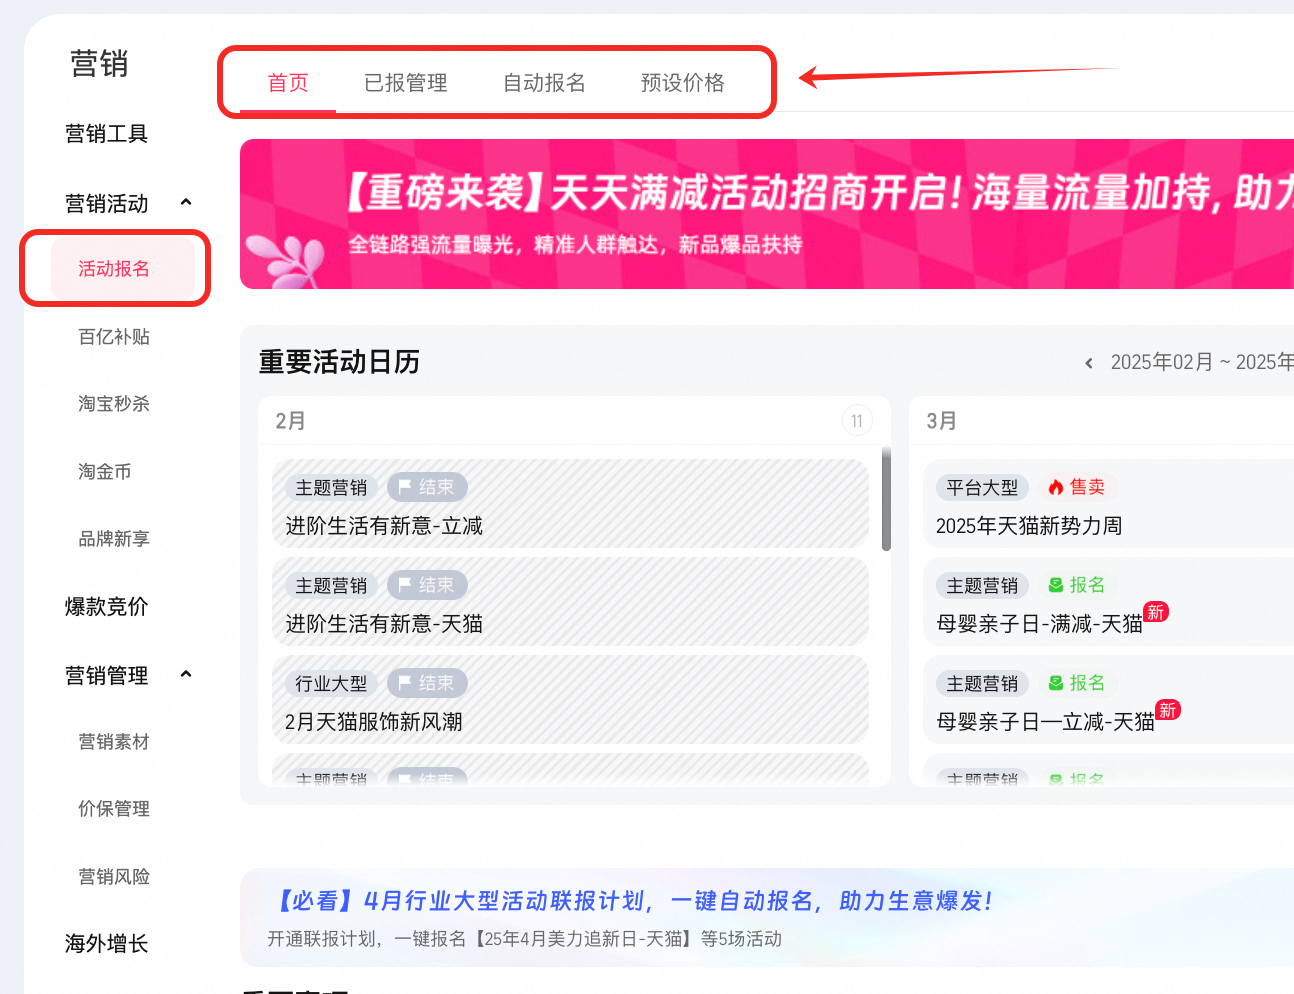Click the 重要活动日历 heading
Viewport: 1294px width, 994px height.
coord(339,362)
